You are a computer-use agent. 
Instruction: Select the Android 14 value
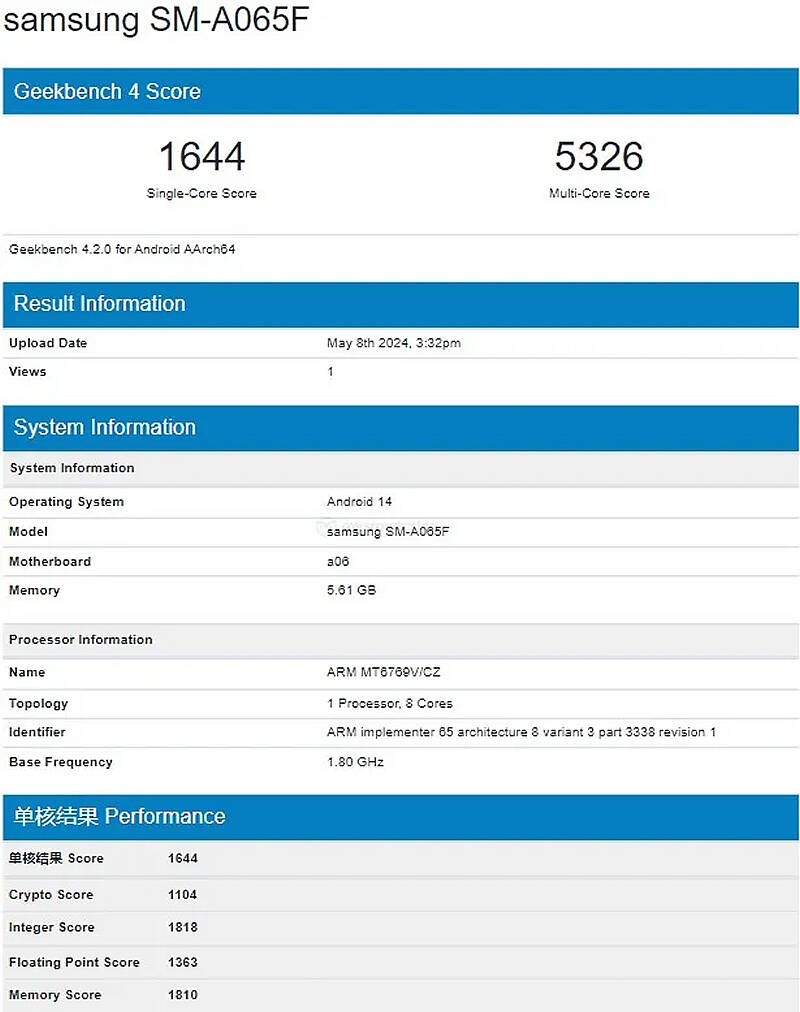pyautogui.click(x=359, y=501)
